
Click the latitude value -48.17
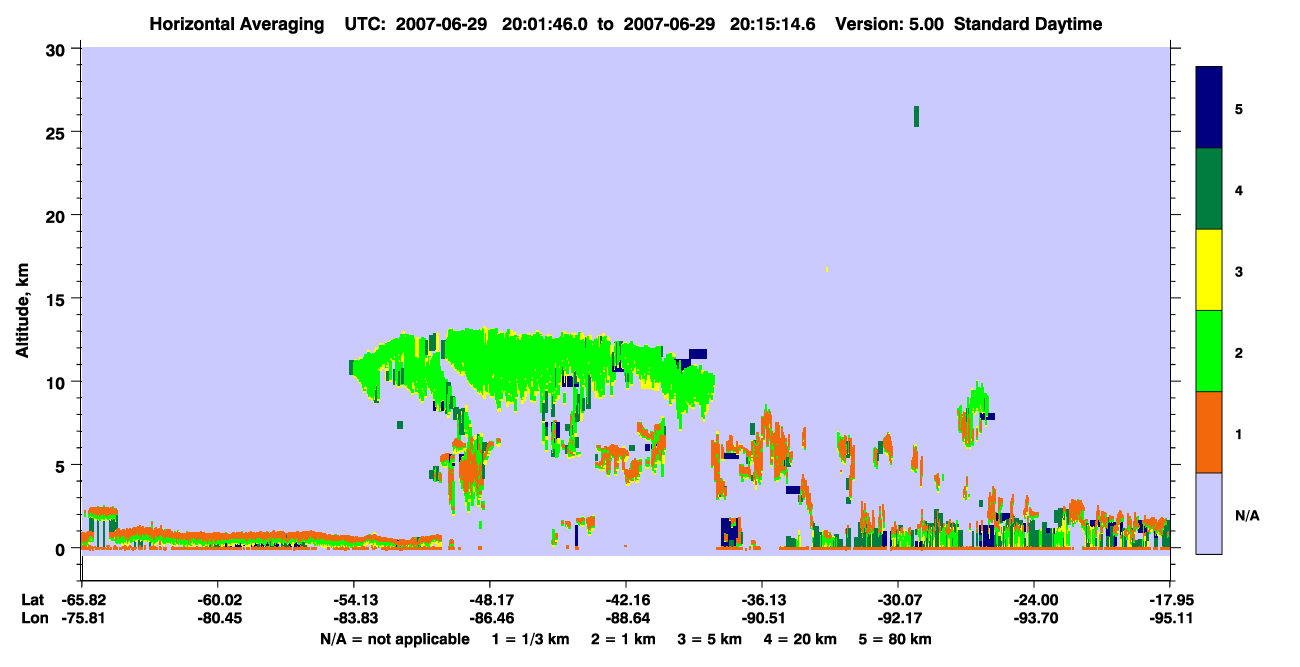[490, 600]
